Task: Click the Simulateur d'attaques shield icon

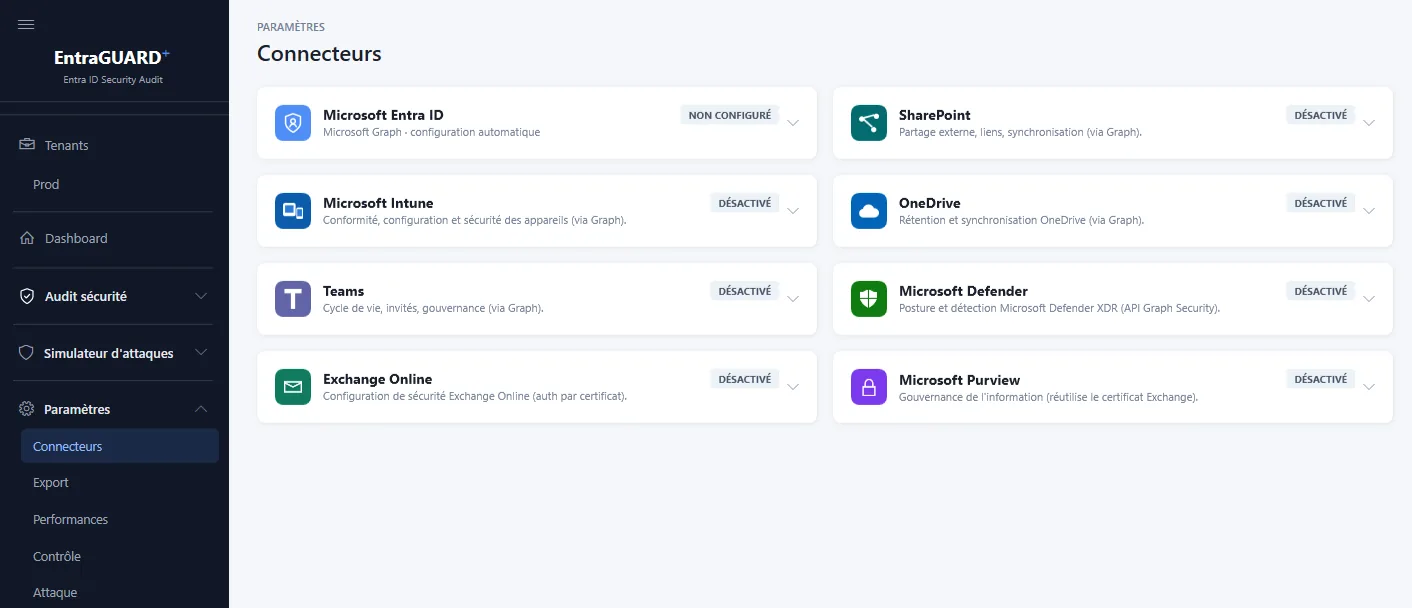Action: (27, 353)
